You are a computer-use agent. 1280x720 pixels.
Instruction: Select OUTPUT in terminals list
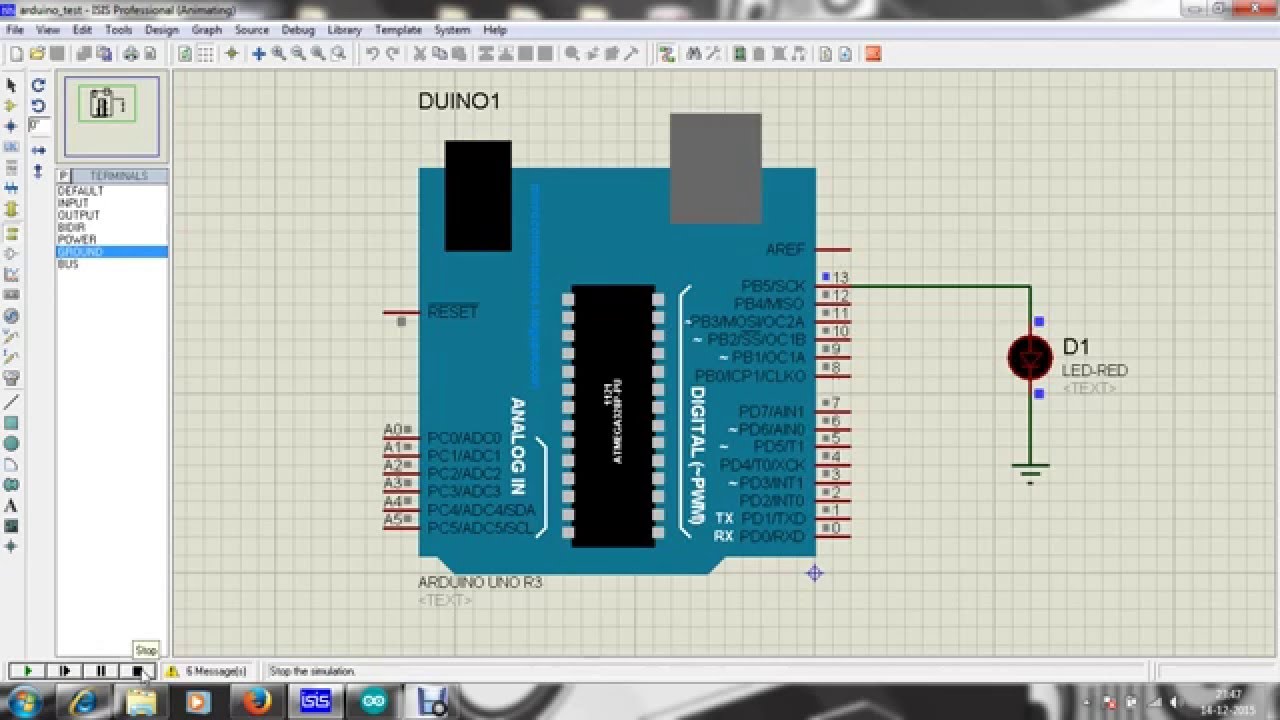click(x=111, y=215)
